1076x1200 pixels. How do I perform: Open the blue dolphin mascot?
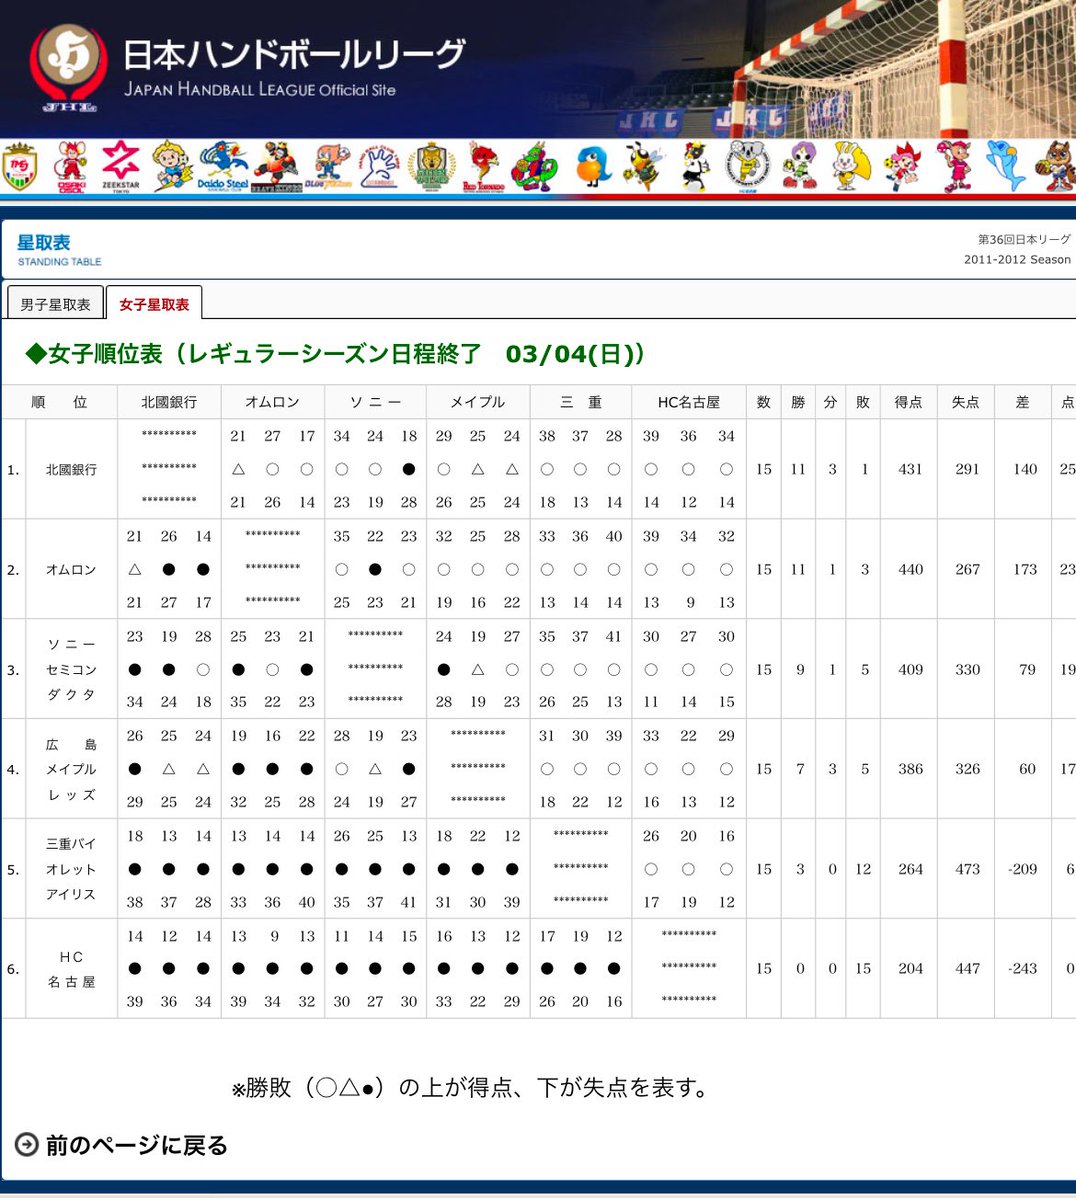1005,166
